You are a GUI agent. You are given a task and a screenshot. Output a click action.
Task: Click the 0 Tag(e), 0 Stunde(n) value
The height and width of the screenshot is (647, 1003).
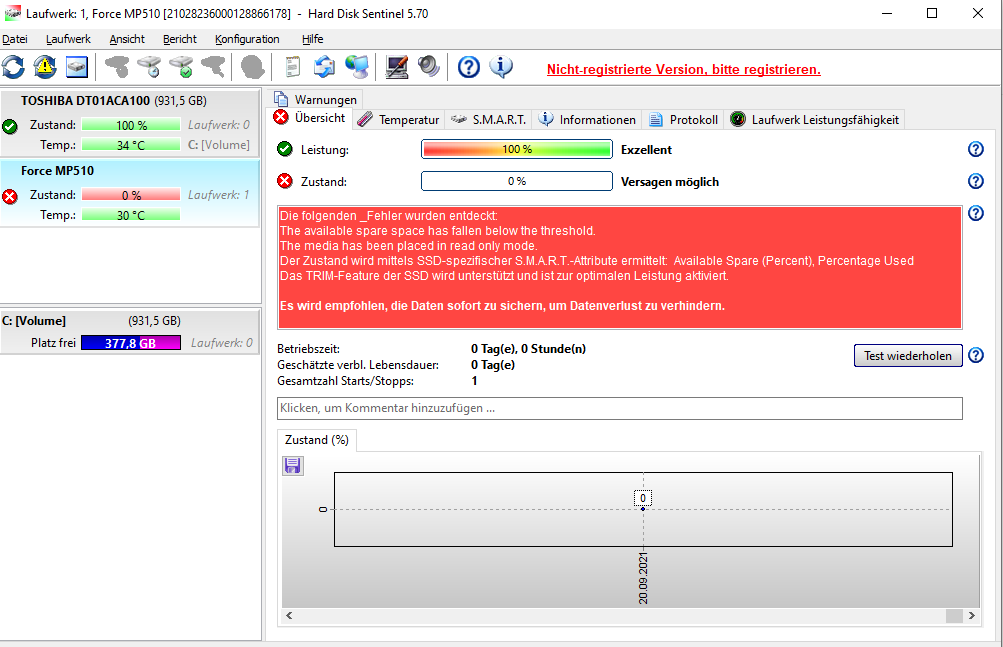528,349
